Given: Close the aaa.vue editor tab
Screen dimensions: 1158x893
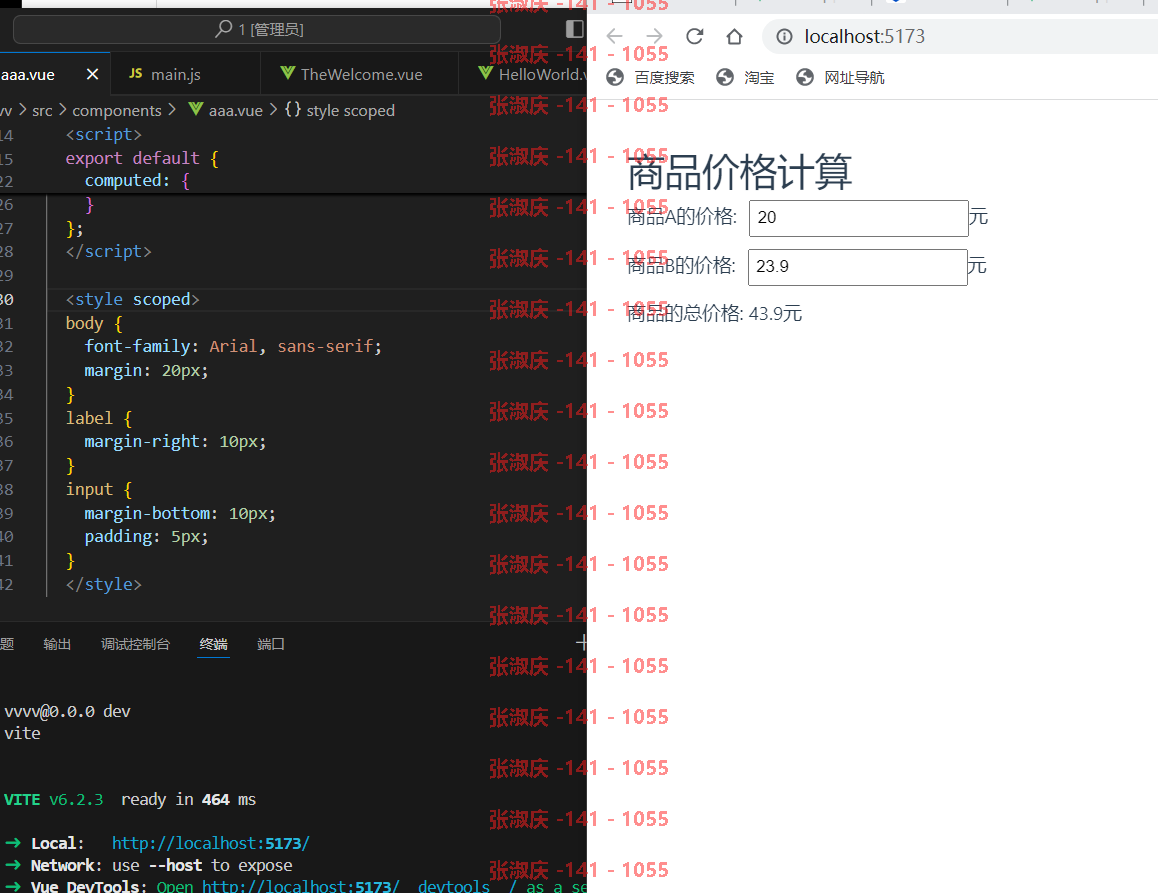Looking at the screenshot, I should click(92, 75).
